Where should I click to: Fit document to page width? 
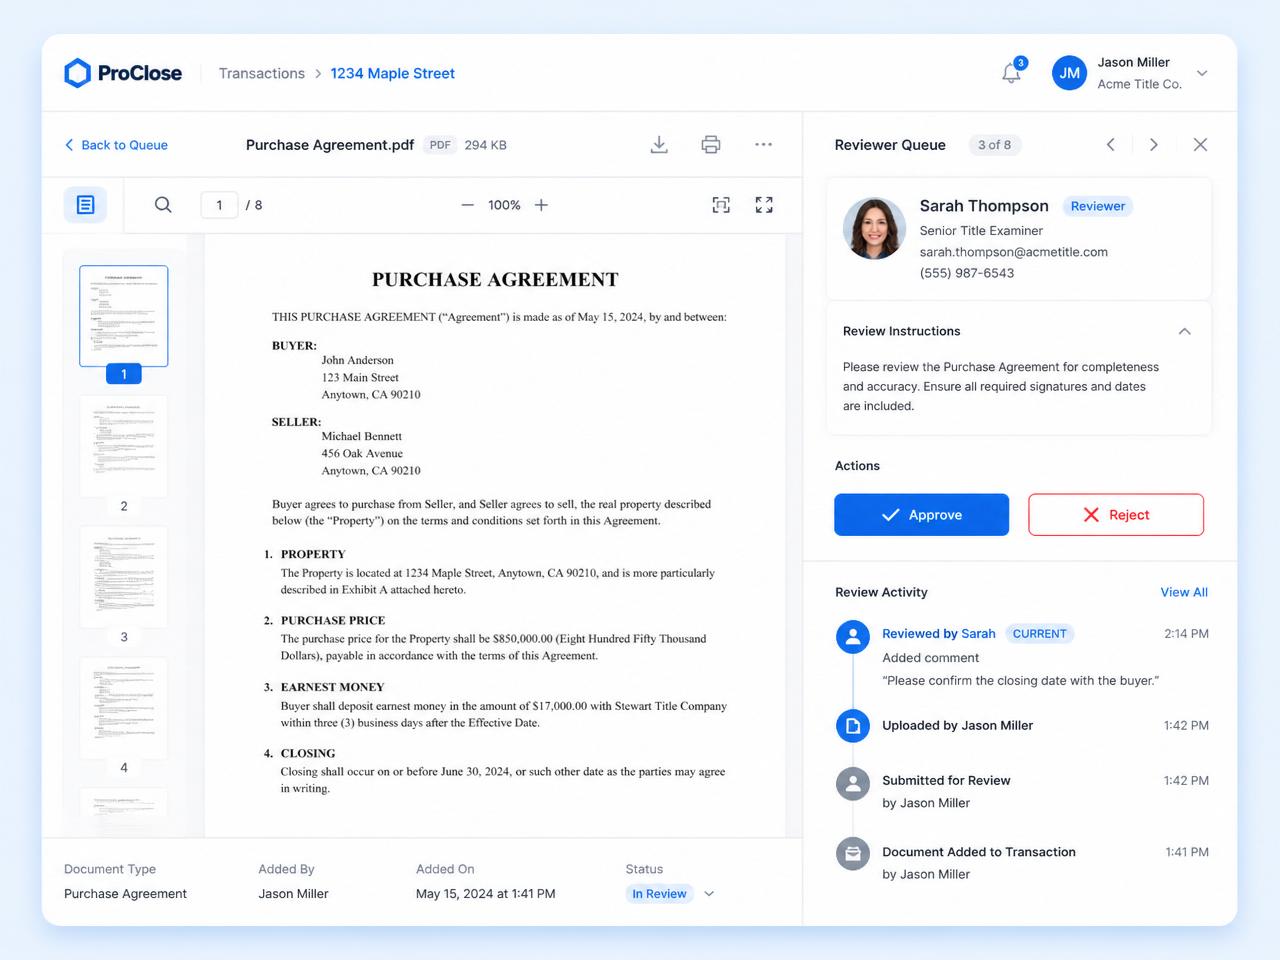coord(721,205)
